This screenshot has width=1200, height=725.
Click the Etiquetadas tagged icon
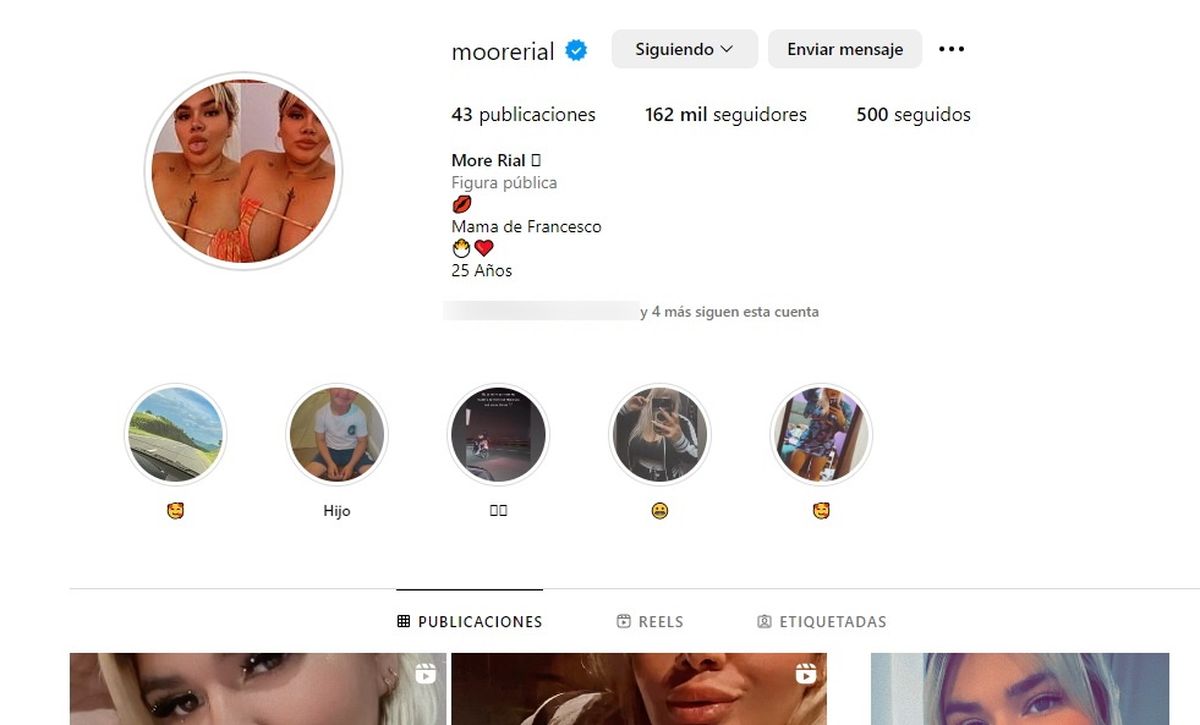tap(765, 621)
